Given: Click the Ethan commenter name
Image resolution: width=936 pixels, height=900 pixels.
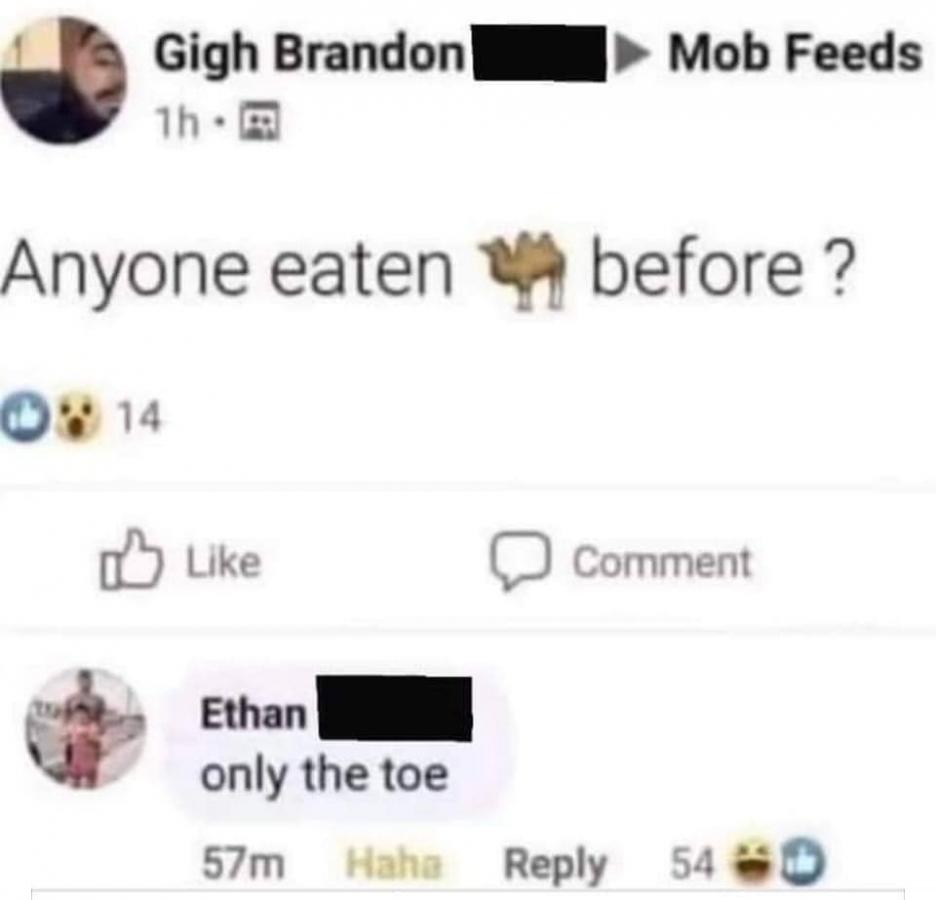Looking at the screenshot, I should coord(253,714).
